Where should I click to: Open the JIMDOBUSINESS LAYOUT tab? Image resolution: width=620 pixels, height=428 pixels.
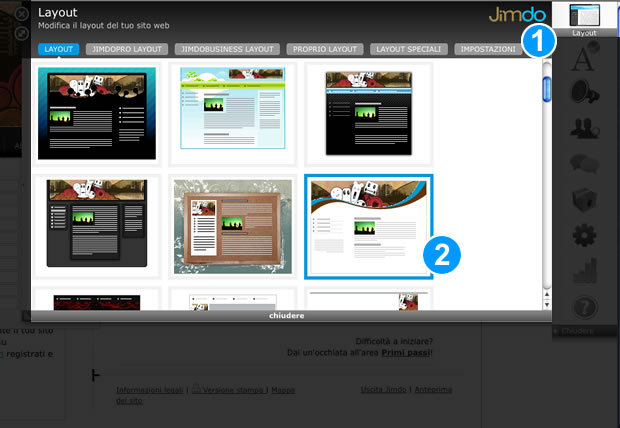point(227,49)
